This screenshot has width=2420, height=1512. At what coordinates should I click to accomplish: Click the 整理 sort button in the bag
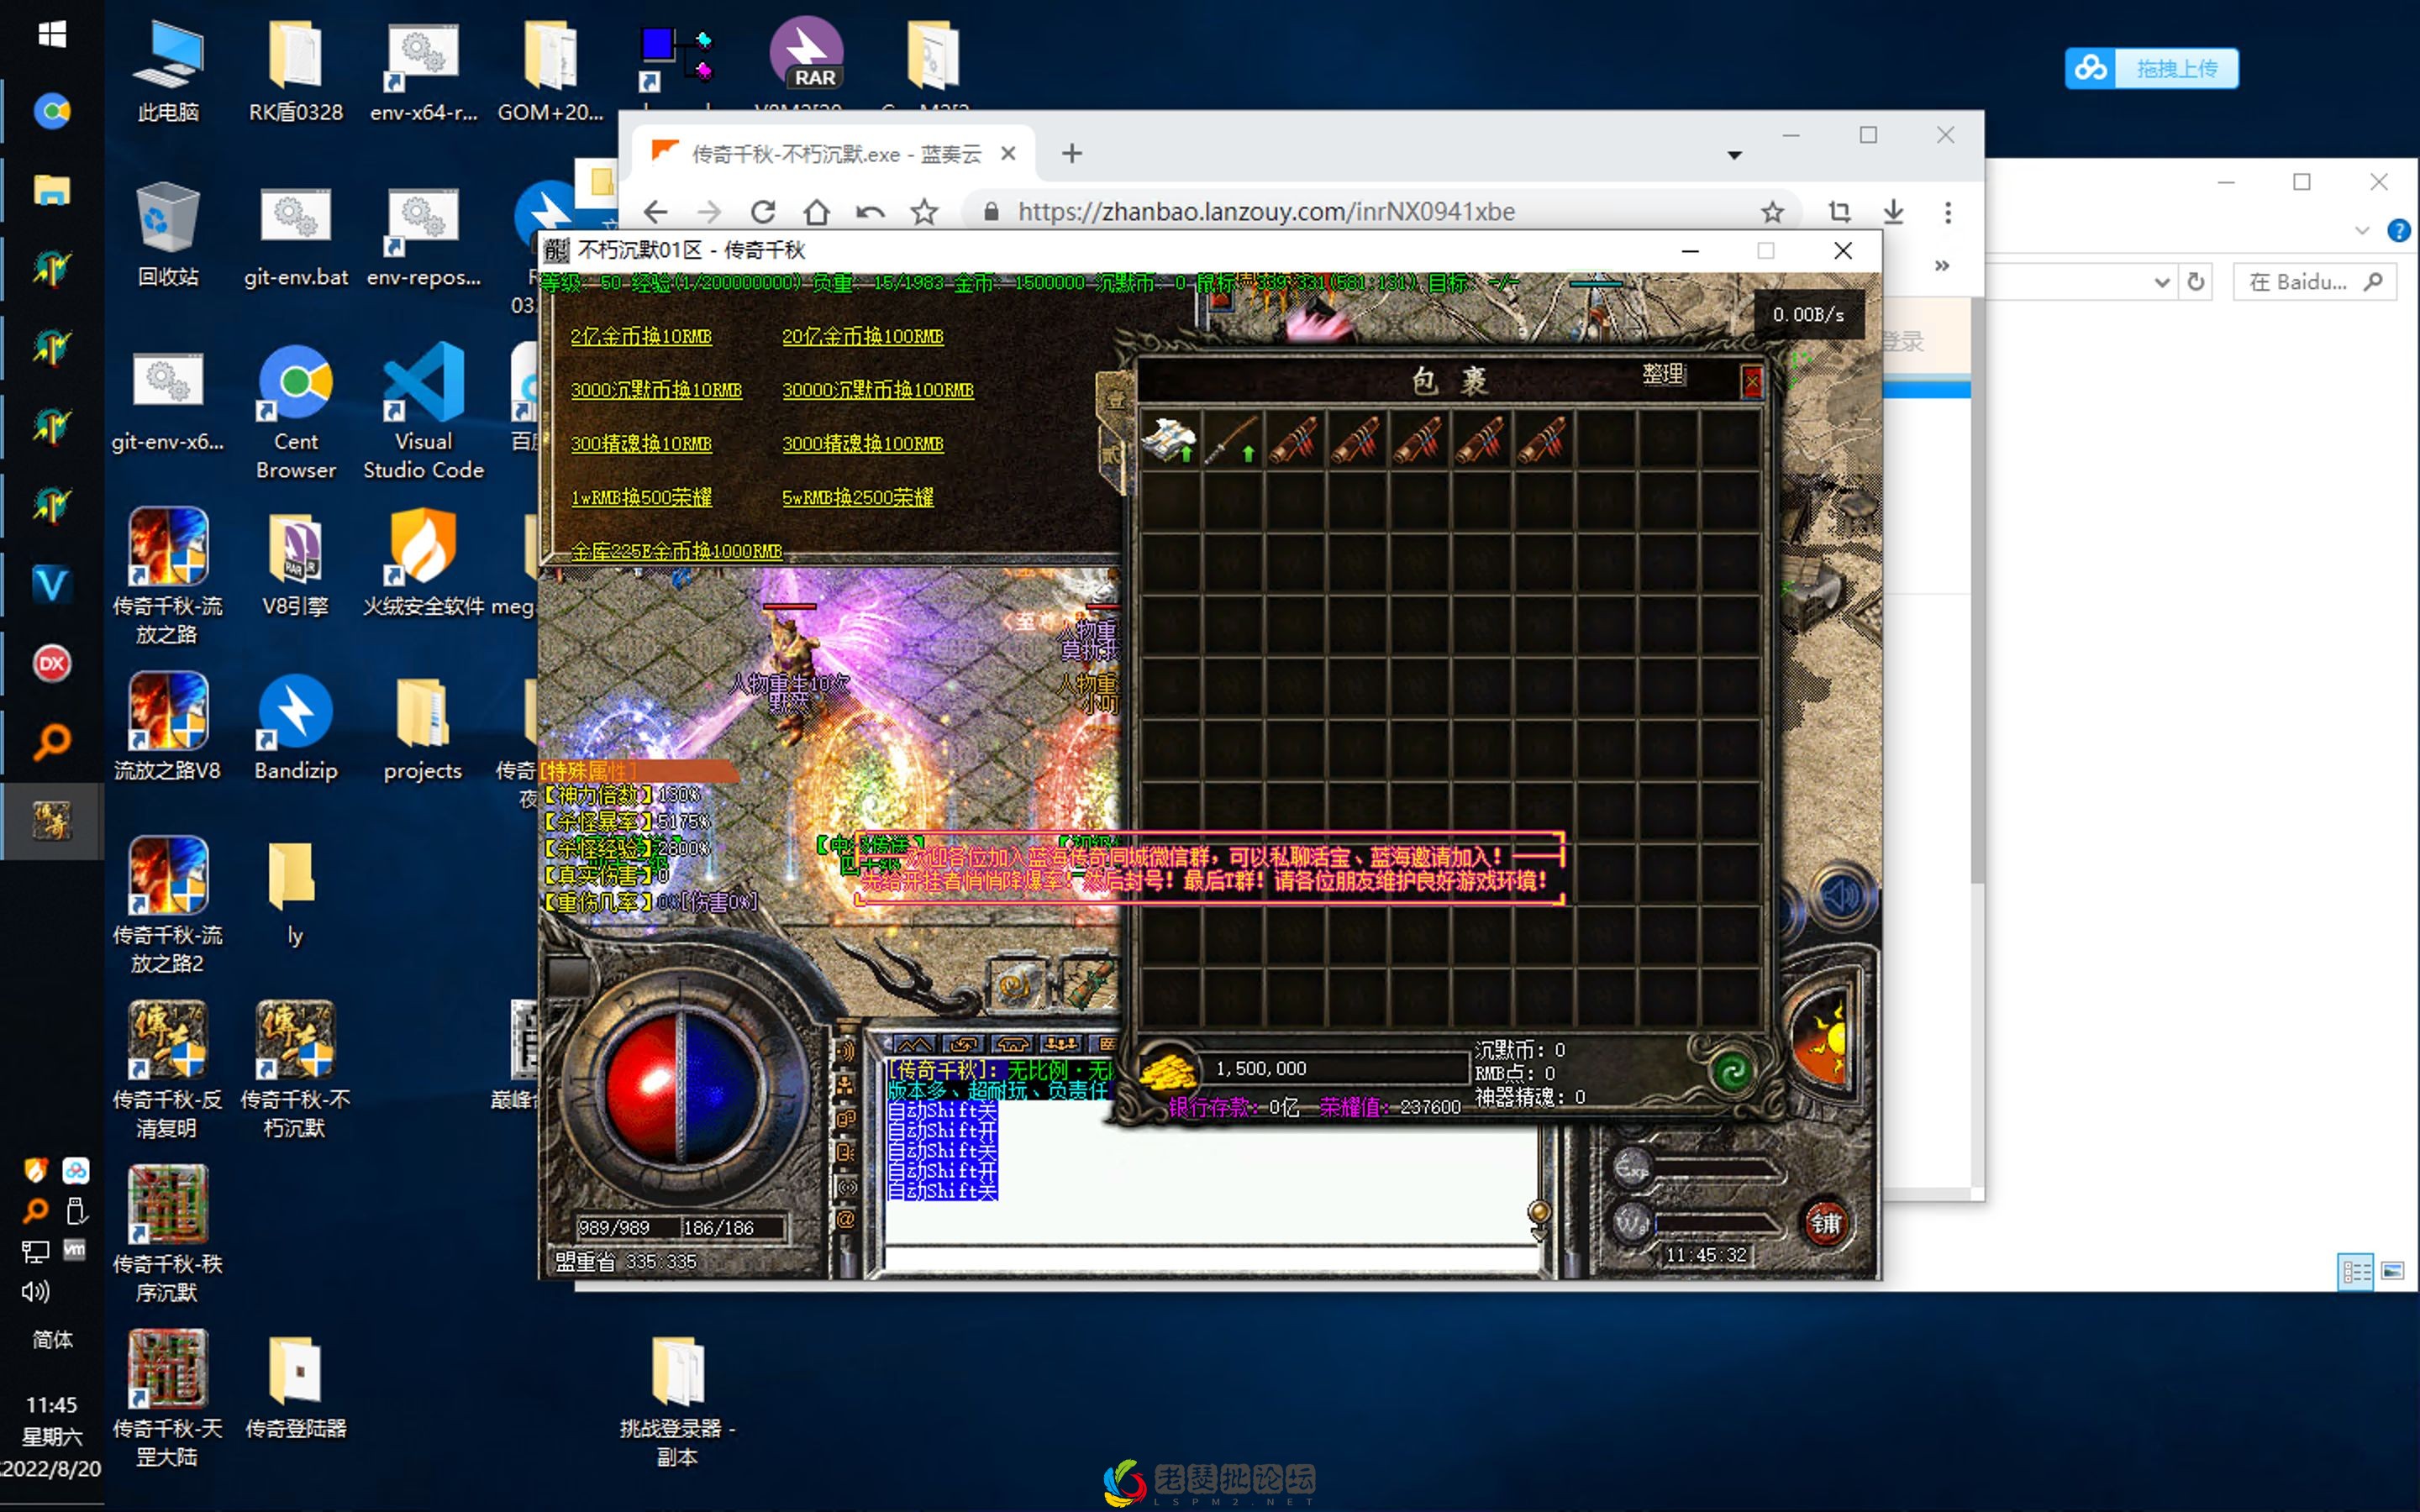point(1663,374)
